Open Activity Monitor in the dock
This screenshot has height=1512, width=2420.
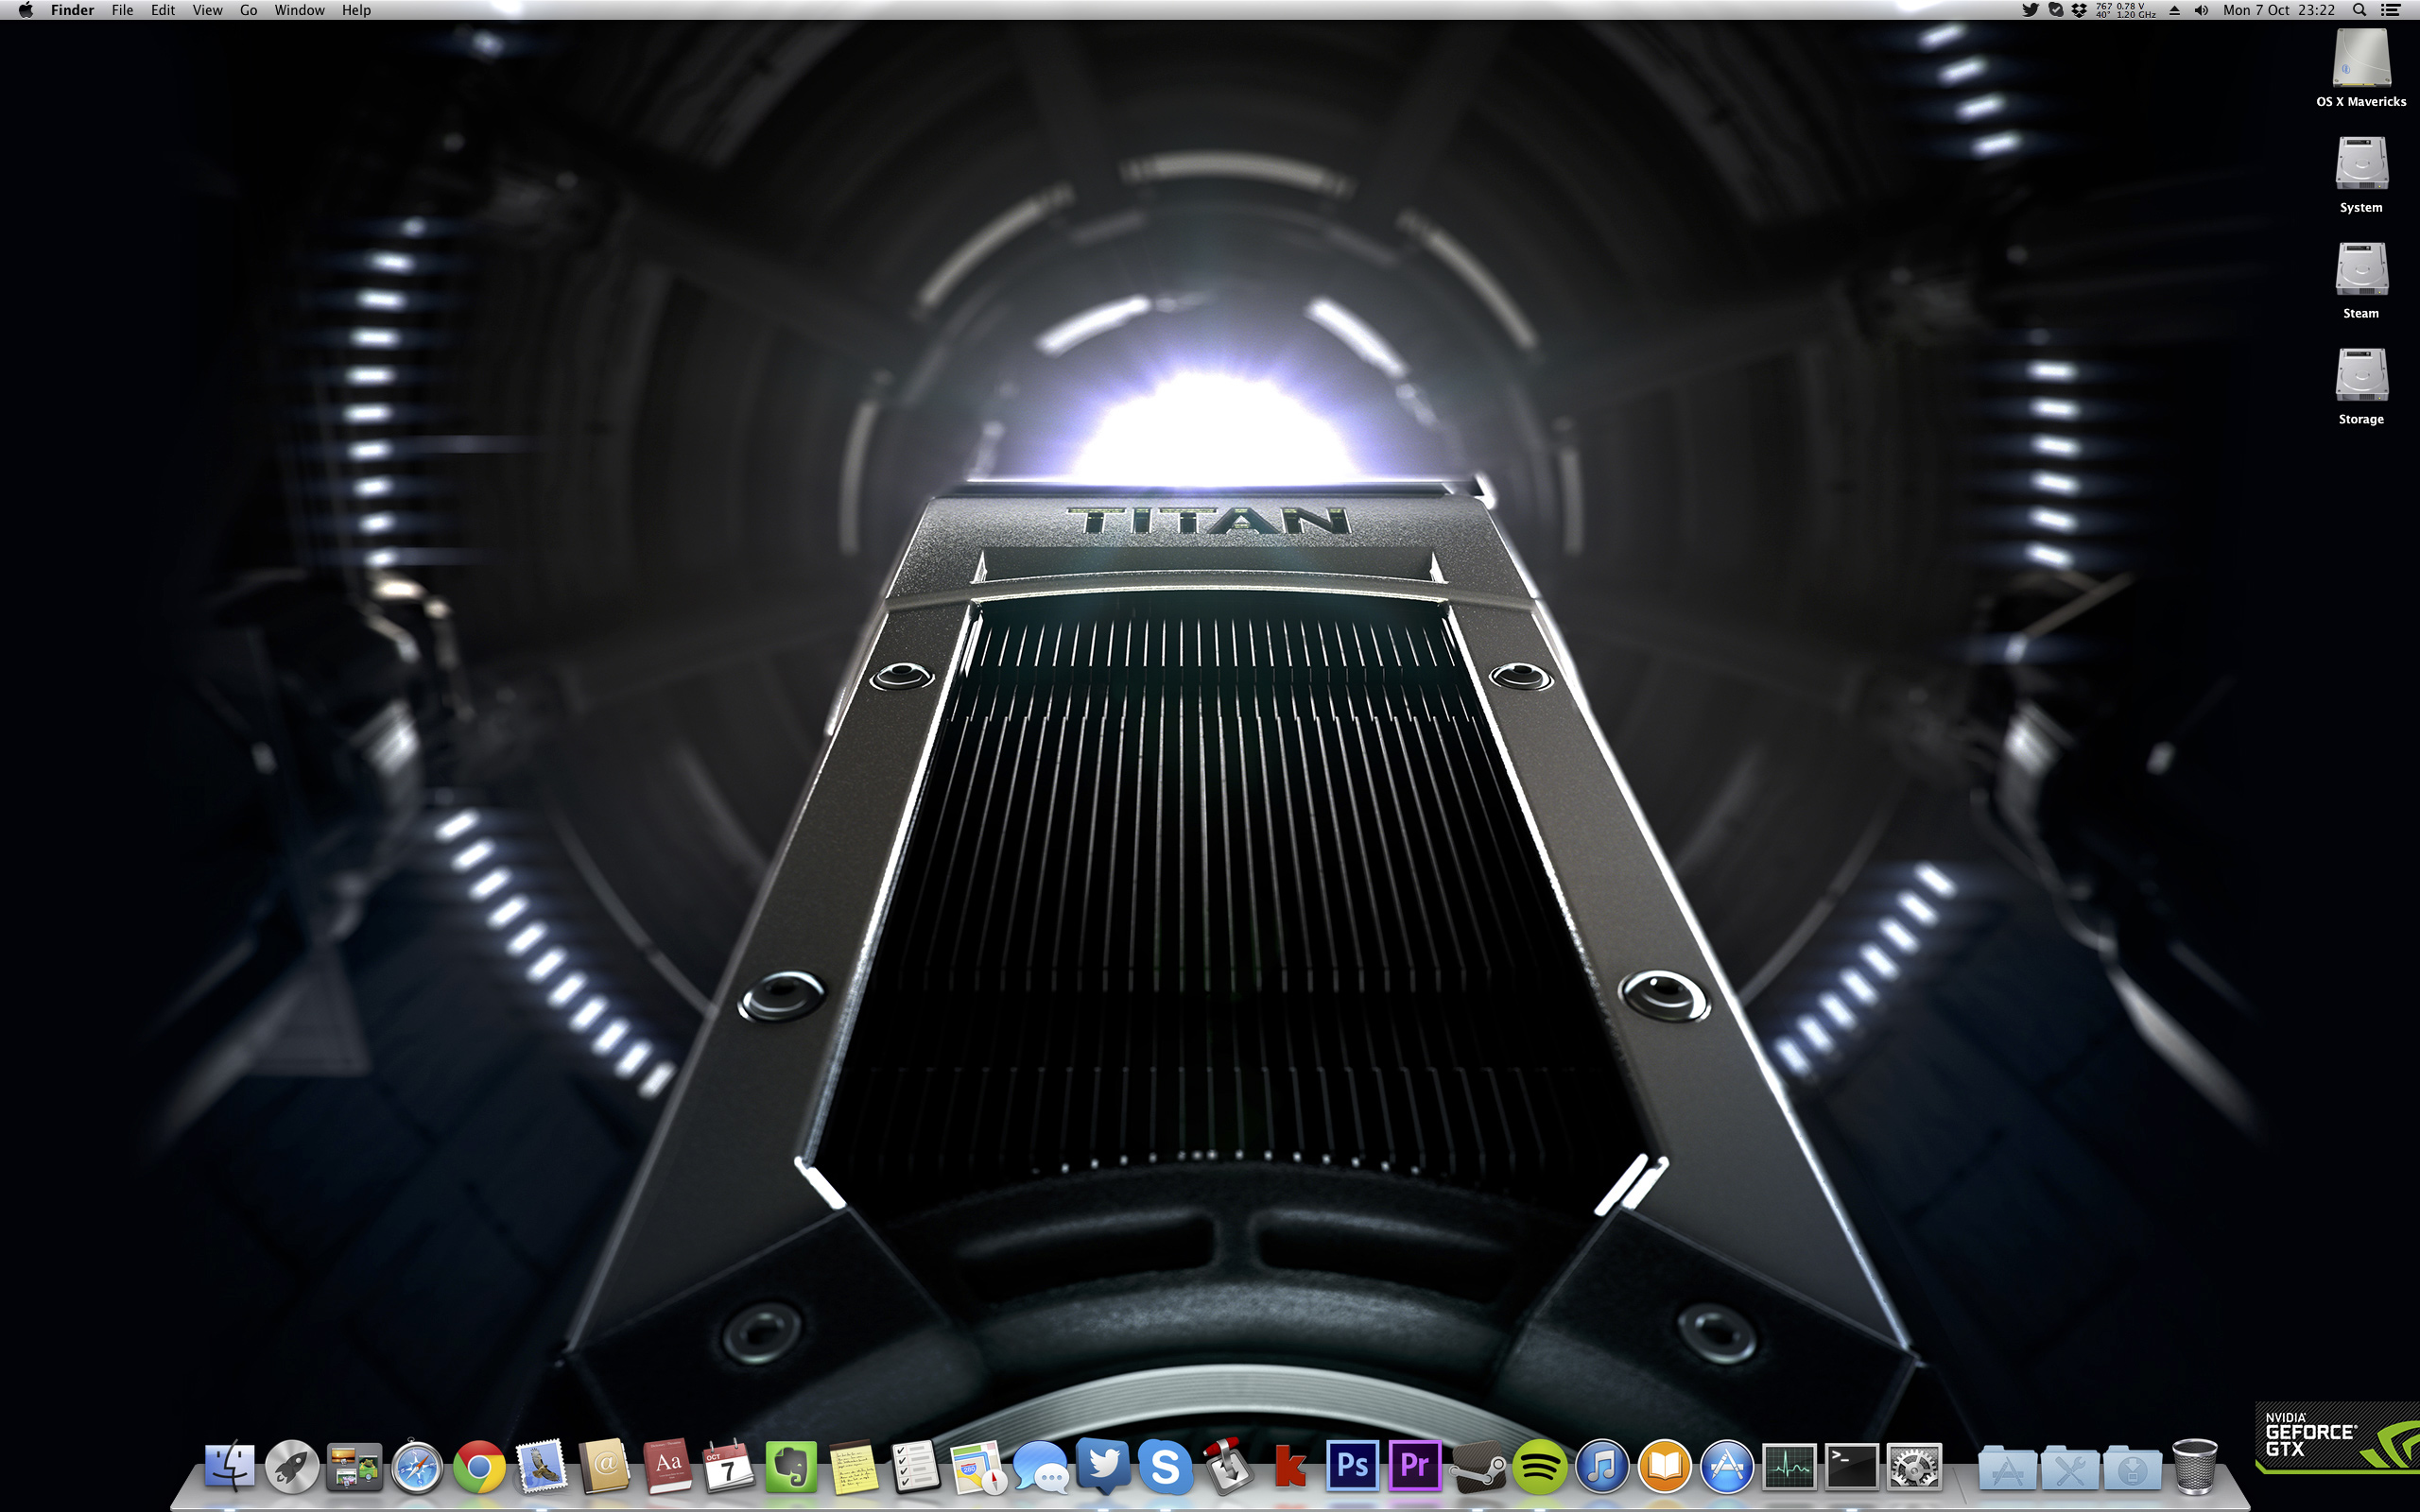pyautogui.click(x=1789, y=1467)
